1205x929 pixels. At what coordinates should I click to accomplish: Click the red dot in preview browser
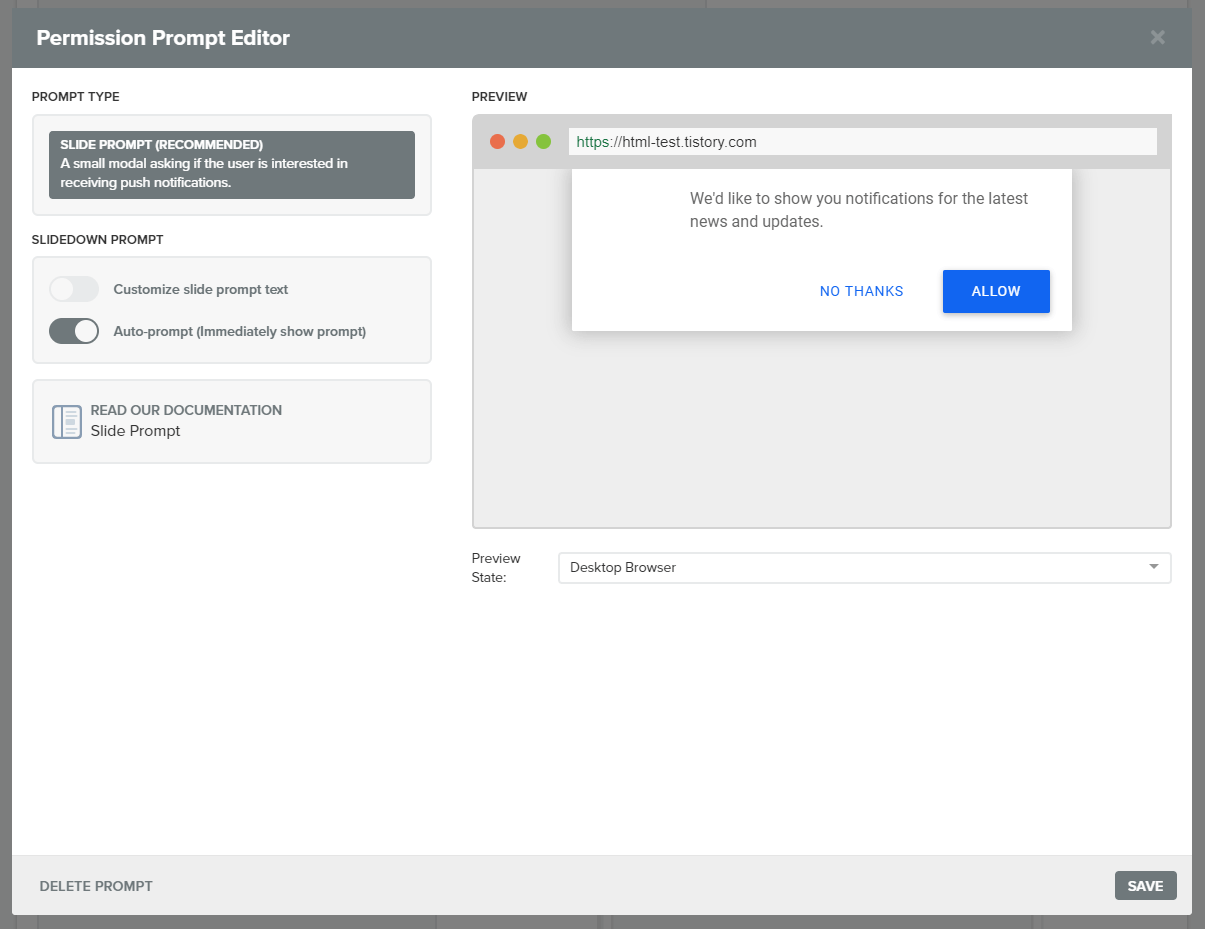(x=497, y=142)
